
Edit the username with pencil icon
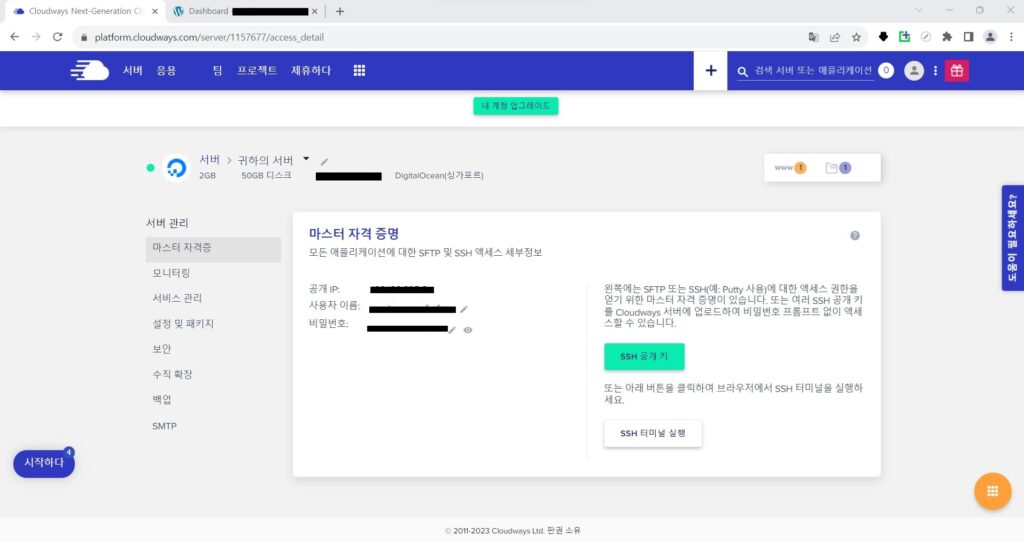click(x=464, y=309)
